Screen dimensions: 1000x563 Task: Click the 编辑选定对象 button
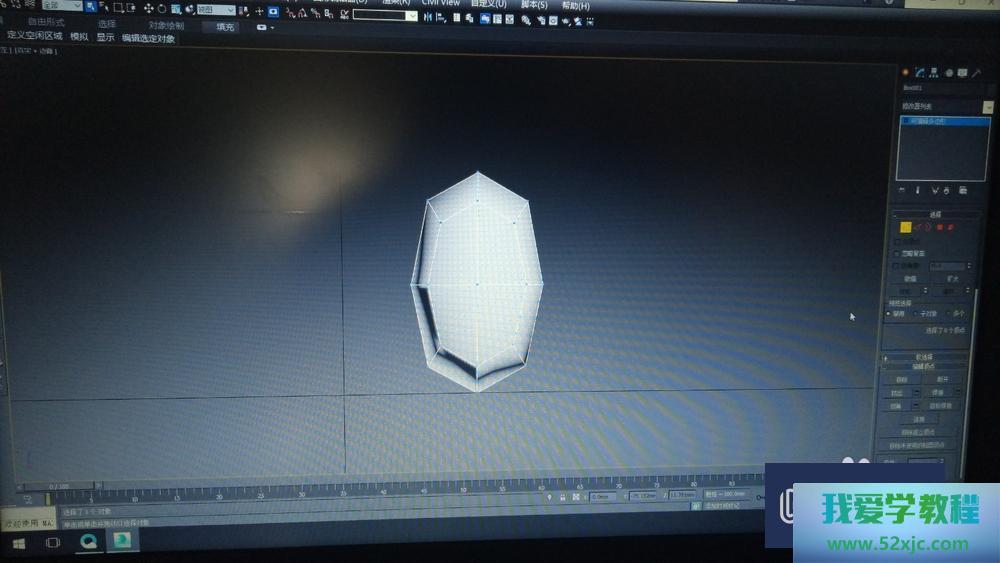point(148,38)
